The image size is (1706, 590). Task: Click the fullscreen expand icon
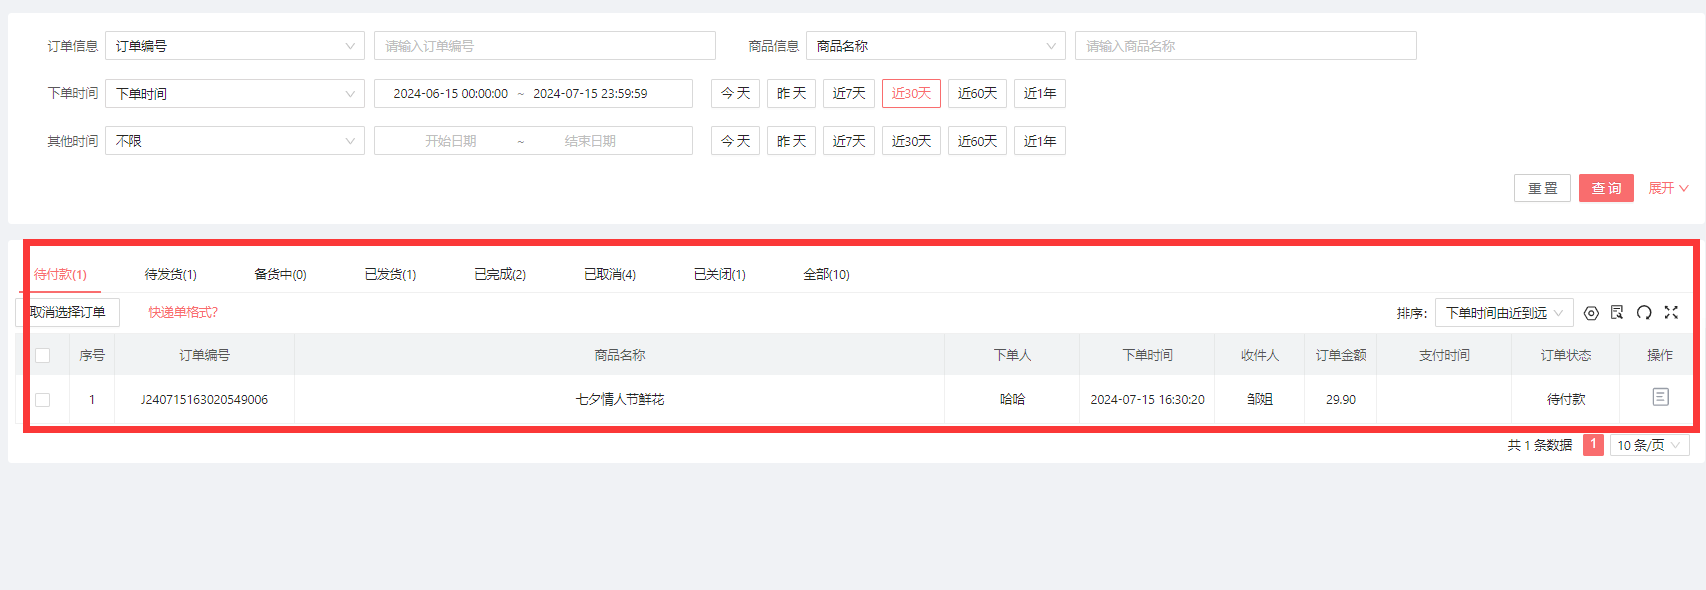1671,313
